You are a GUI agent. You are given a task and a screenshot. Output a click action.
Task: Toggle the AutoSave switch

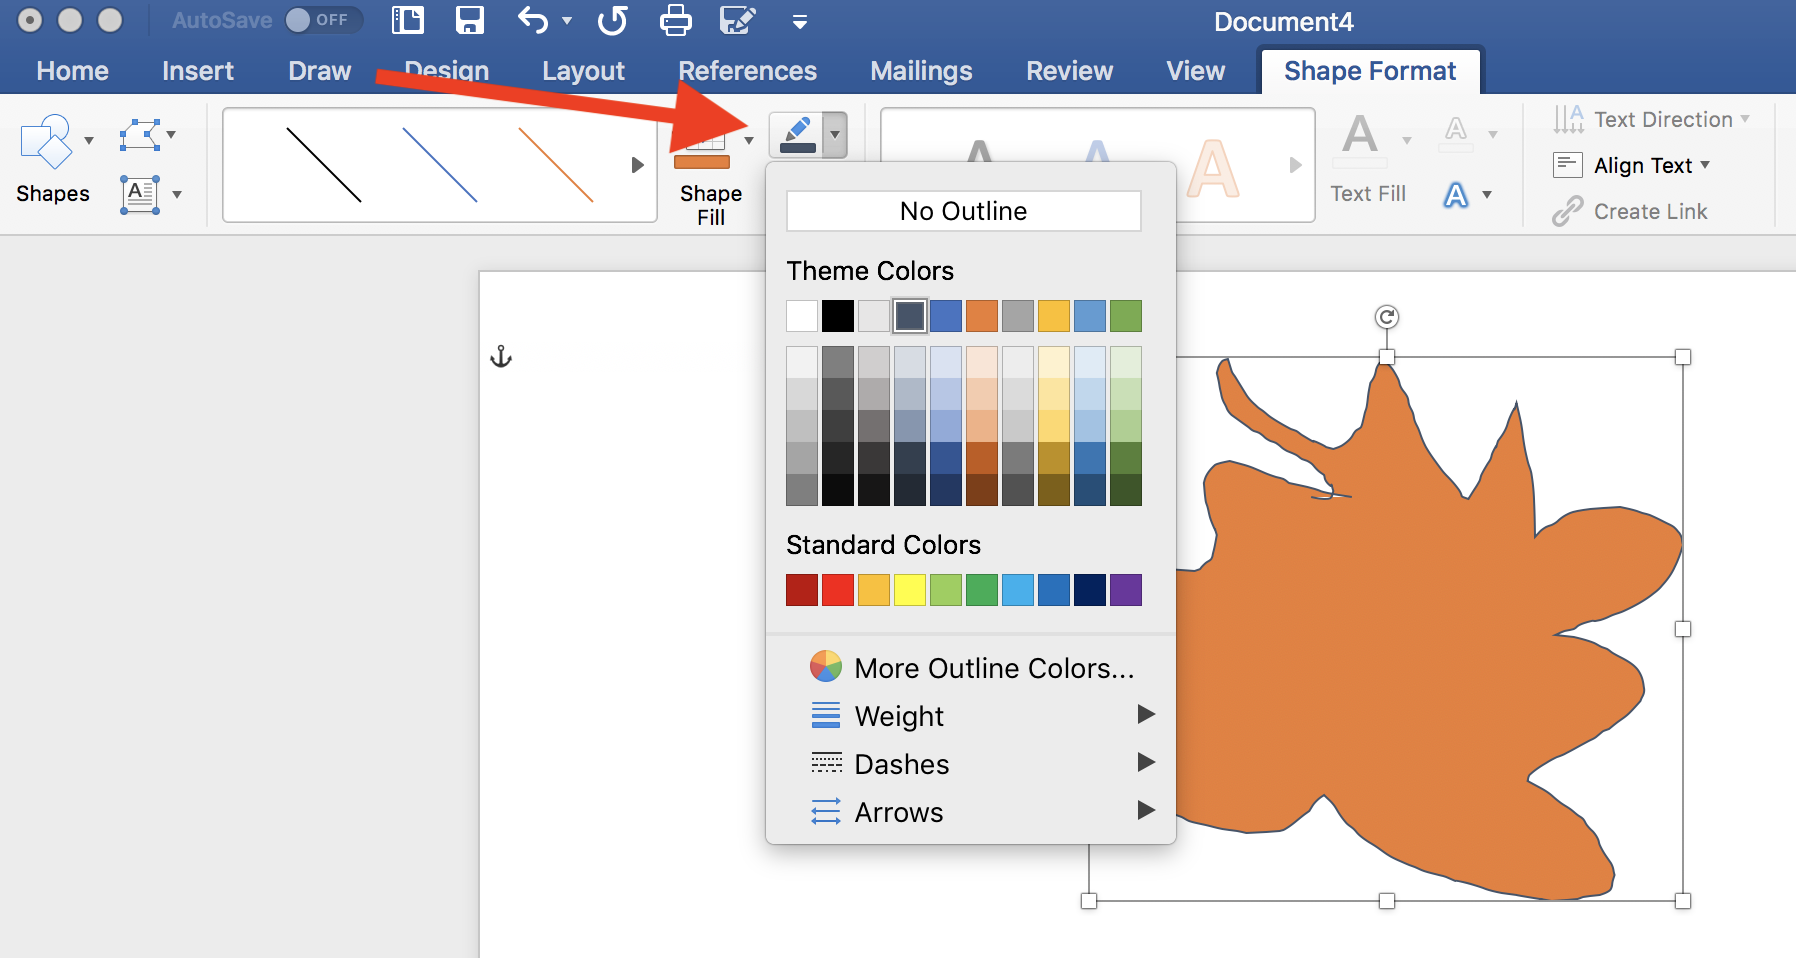[x=323, y=20]
